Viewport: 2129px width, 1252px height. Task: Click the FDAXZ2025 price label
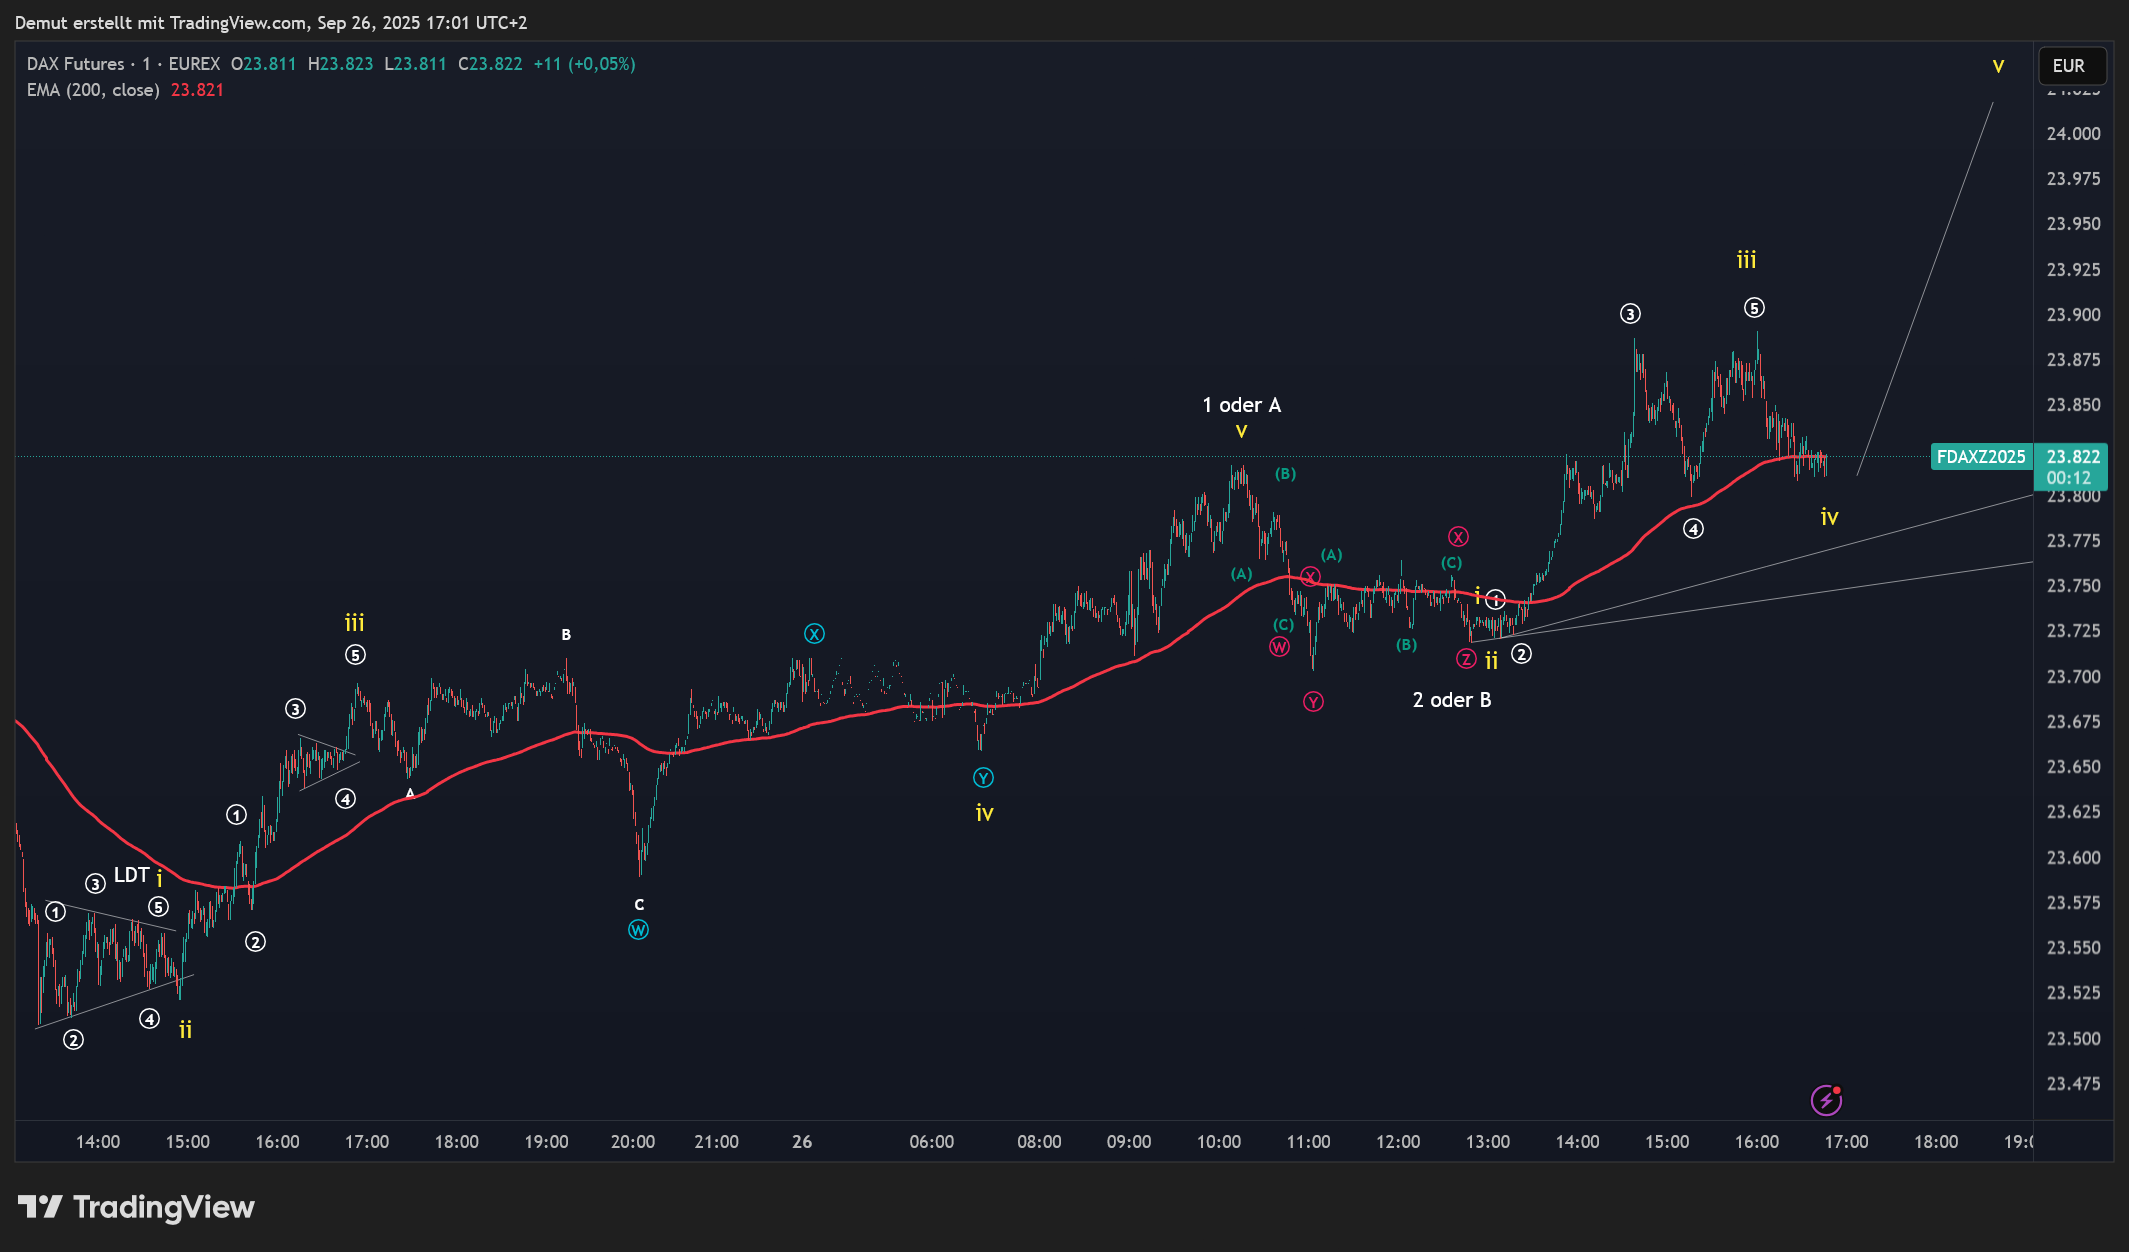[x=1980, y=457]
